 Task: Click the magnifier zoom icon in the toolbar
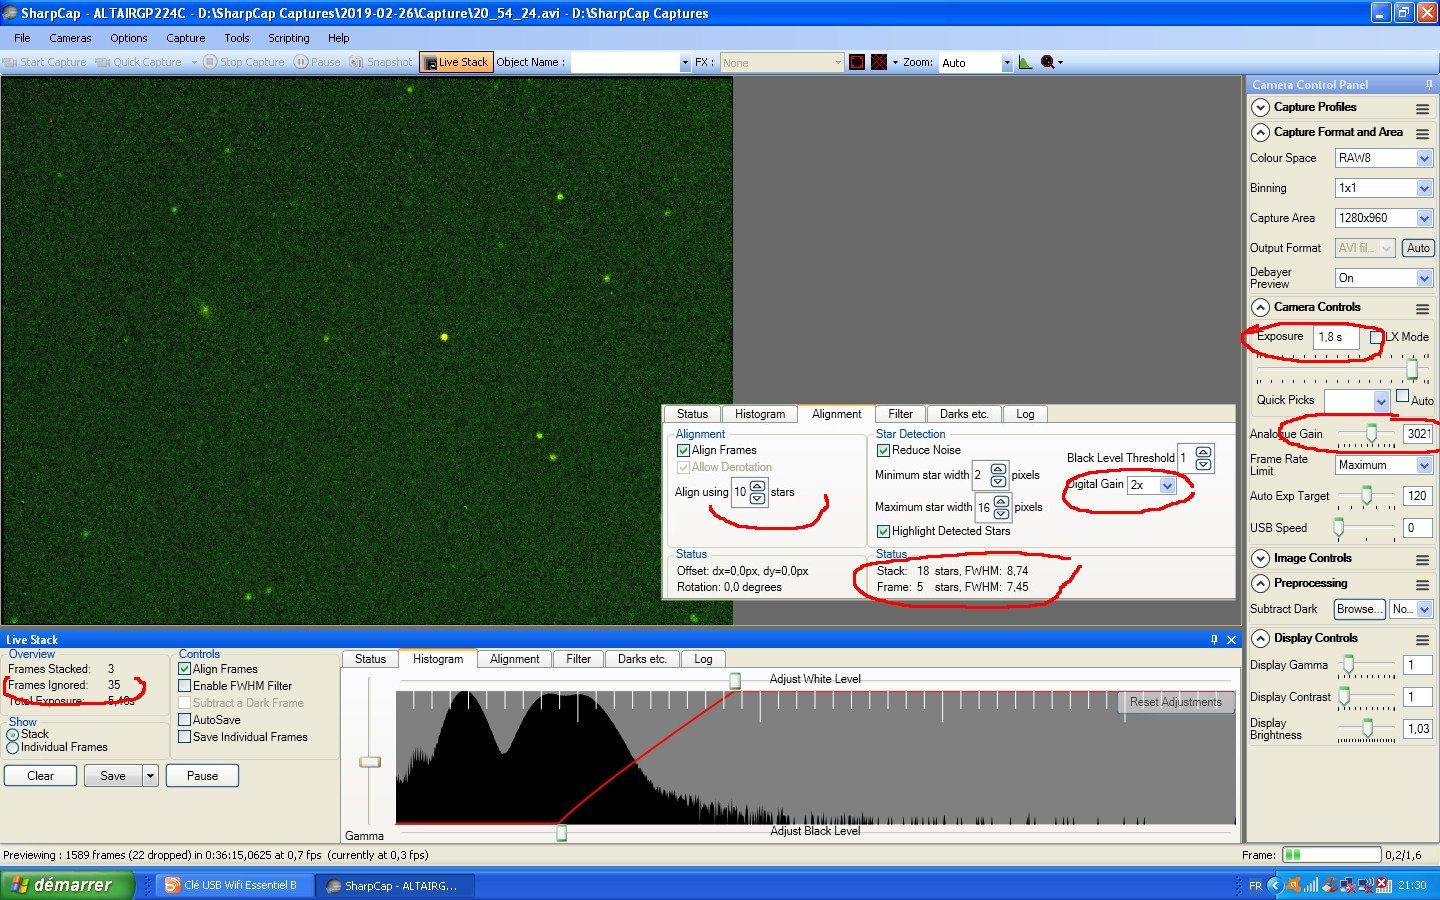point(1048,62)
